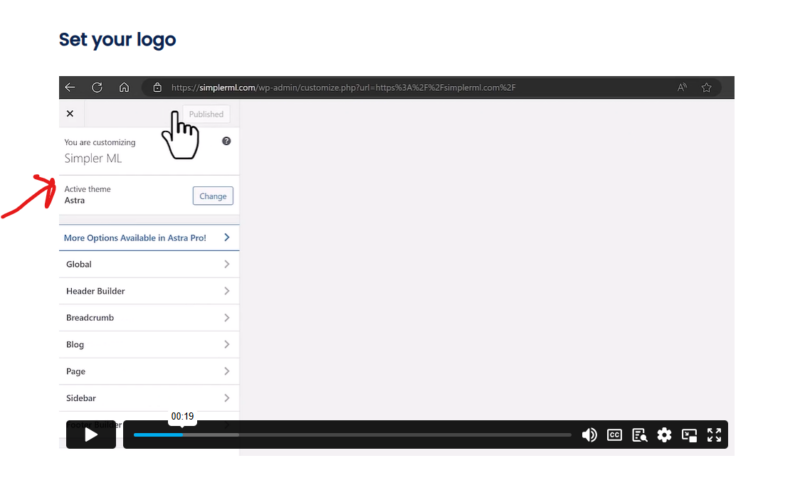Screen dimensions: 800x485
Task: Expand the Header Builder section
Action: tap(148, 291)
